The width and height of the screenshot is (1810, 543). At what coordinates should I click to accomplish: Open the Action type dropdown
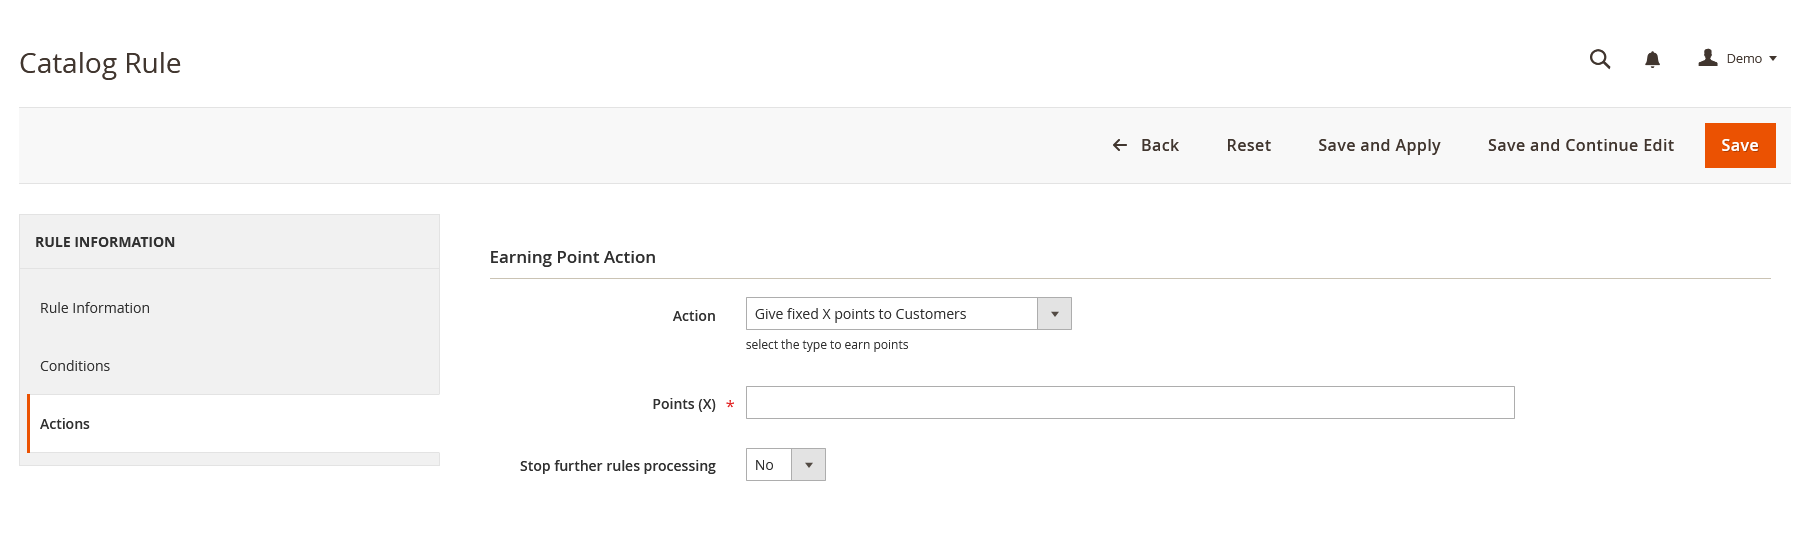908,314
